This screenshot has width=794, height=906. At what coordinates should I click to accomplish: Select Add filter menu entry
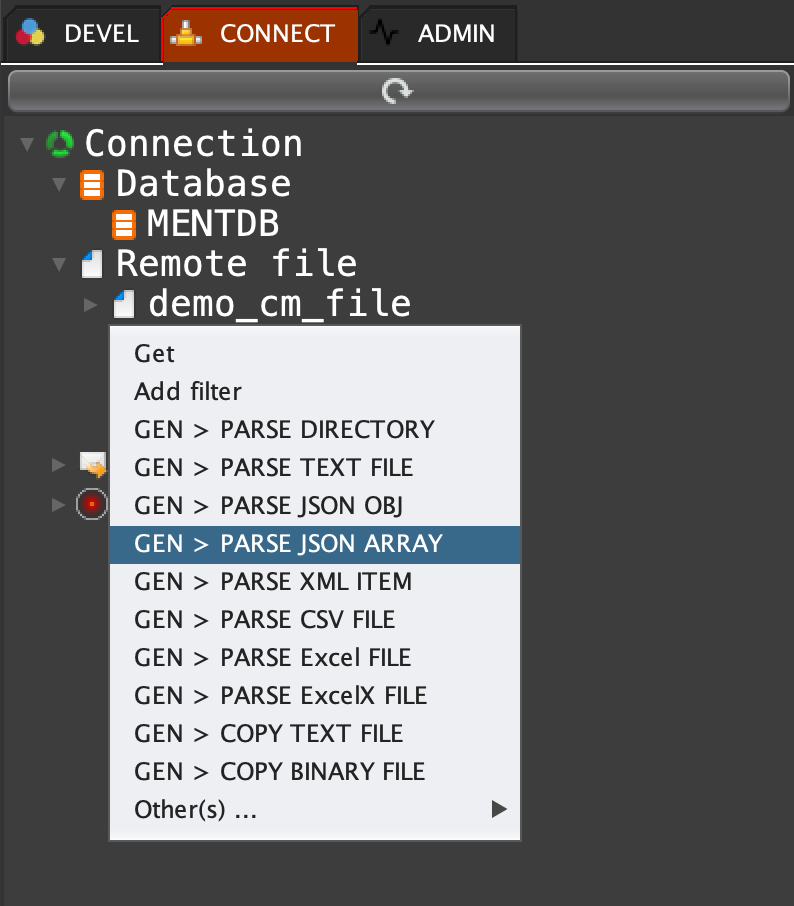188,392
